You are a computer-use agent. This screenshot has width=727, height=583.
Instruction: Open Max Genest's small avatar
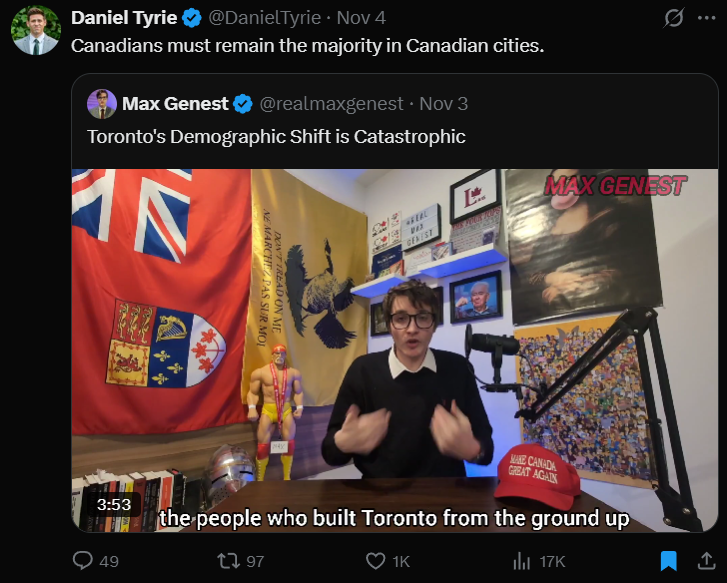pyautogui.click(x=102, y=104)
